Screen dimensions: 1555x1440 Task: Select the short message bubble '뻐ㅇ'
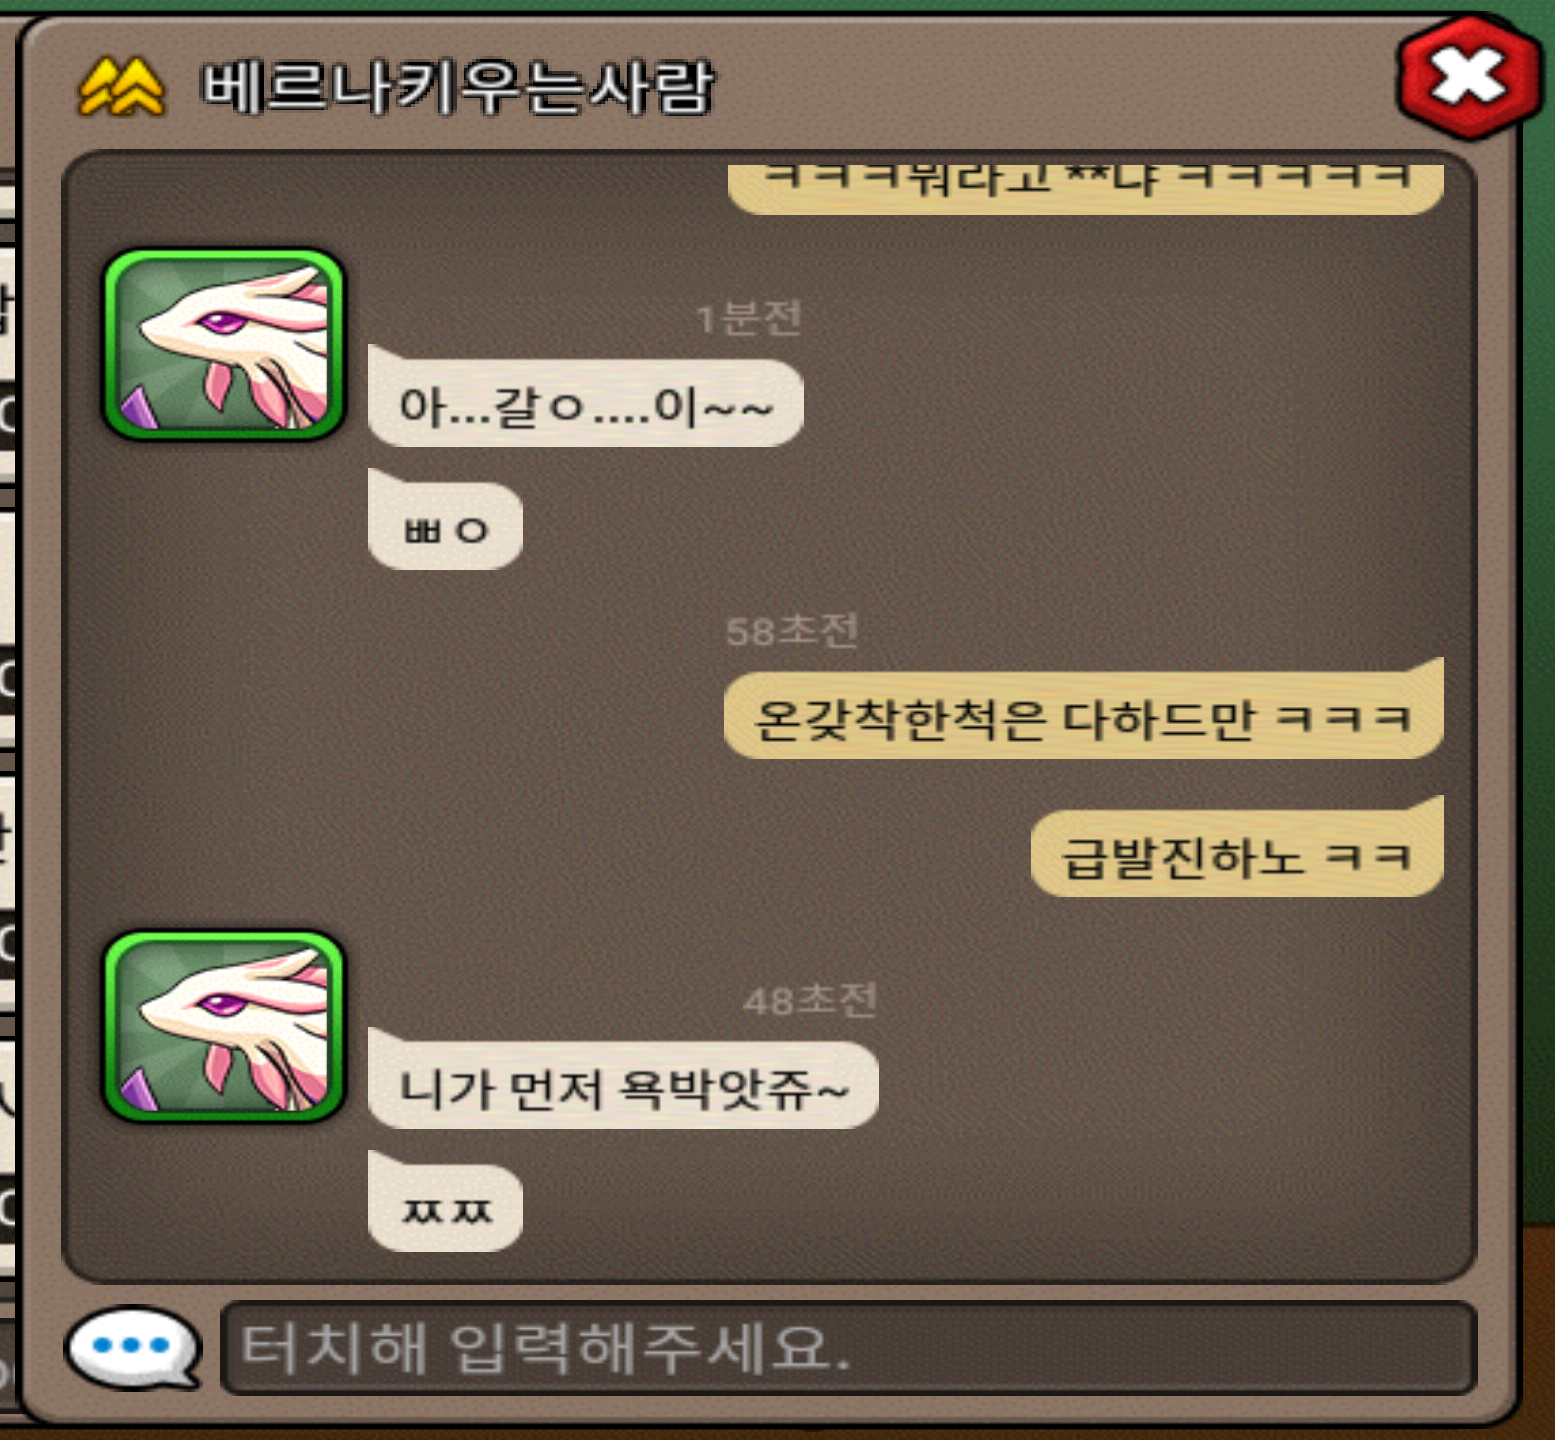[445, 526]
